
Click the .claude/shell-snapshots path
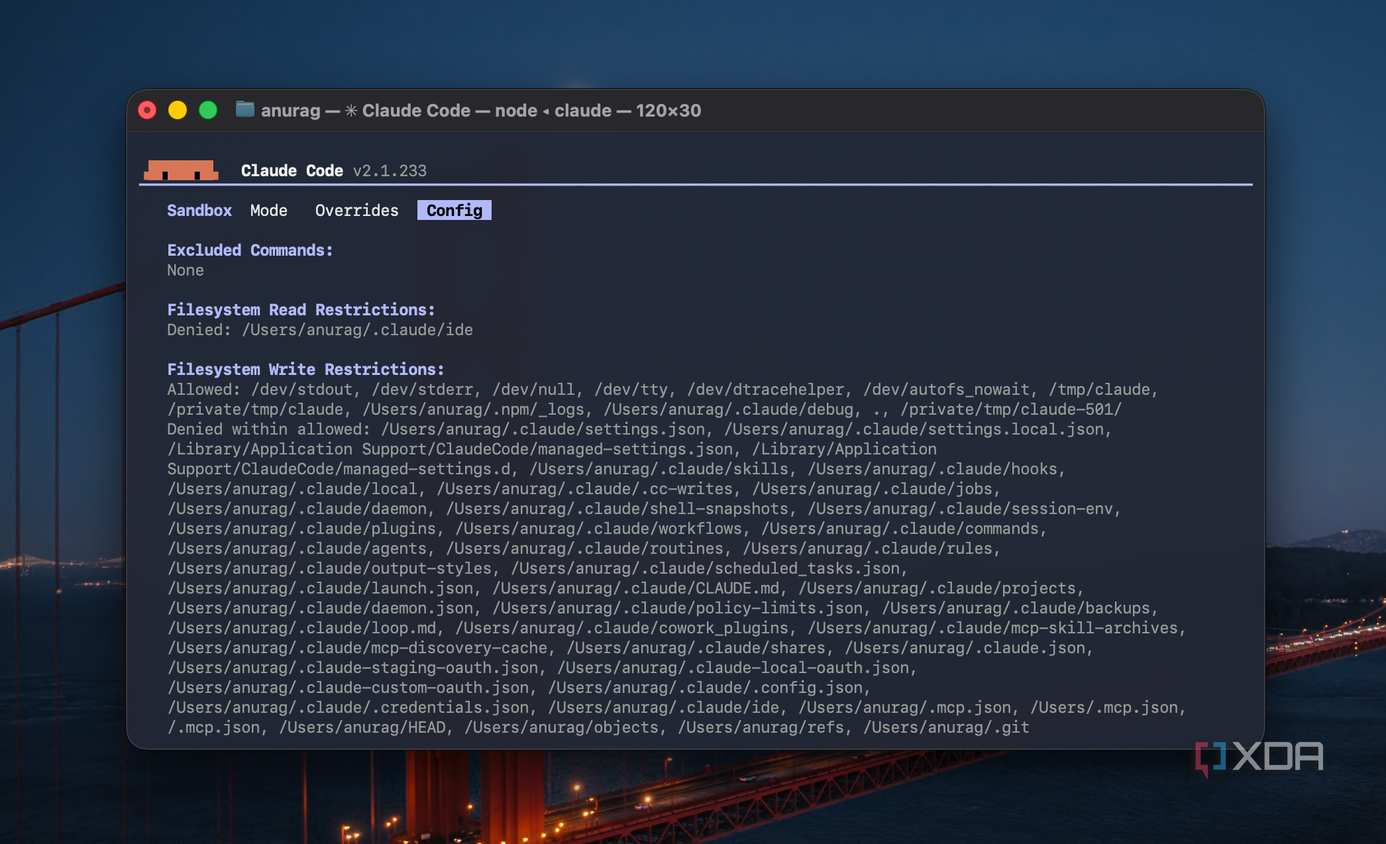618,509
